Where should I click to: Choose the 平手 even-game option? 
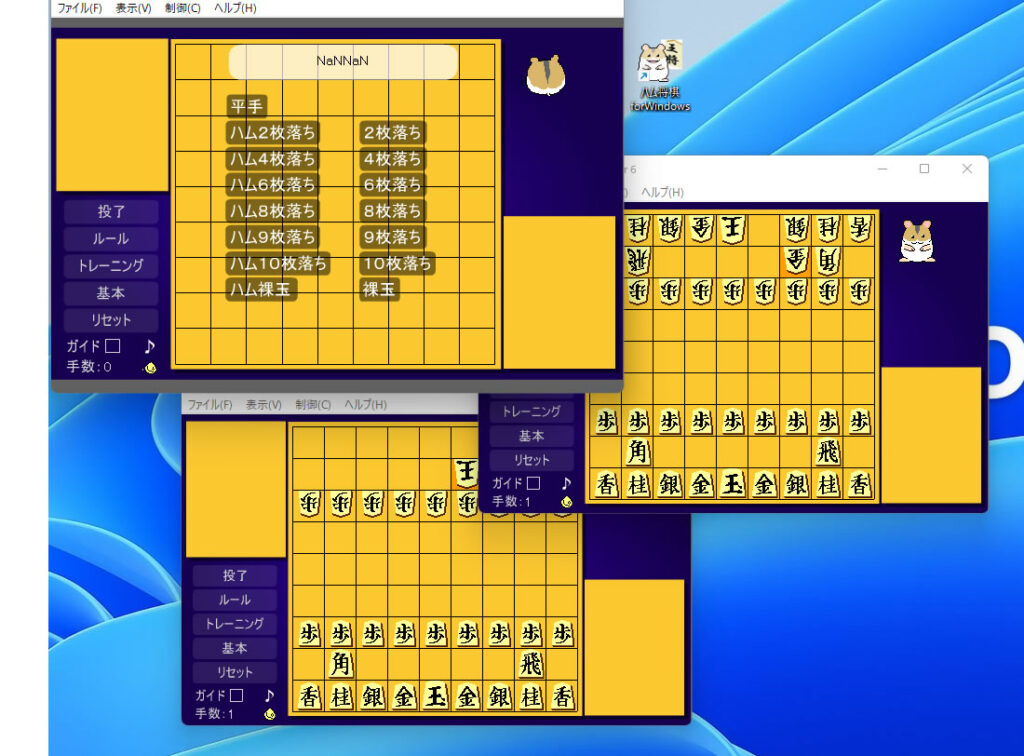pyautogui.click(x=247, y=106)
